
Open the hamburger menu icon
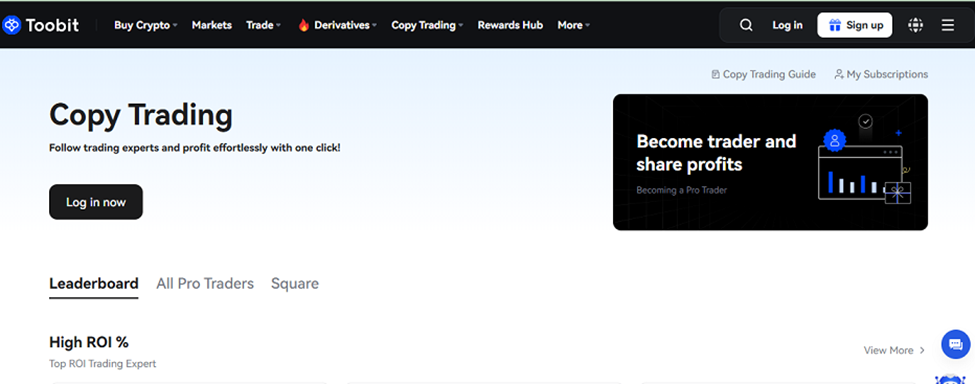click(x=948, y=25)
